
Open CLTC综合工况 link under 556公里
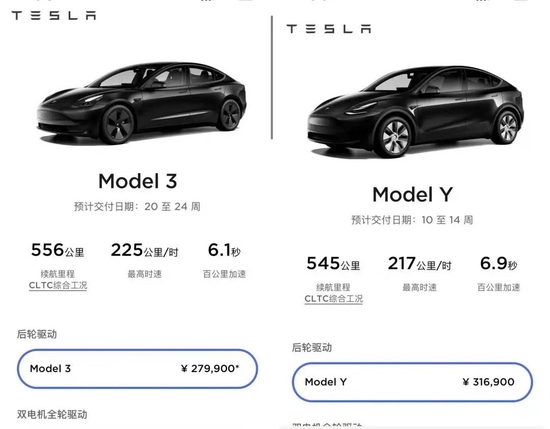[58, 286]
